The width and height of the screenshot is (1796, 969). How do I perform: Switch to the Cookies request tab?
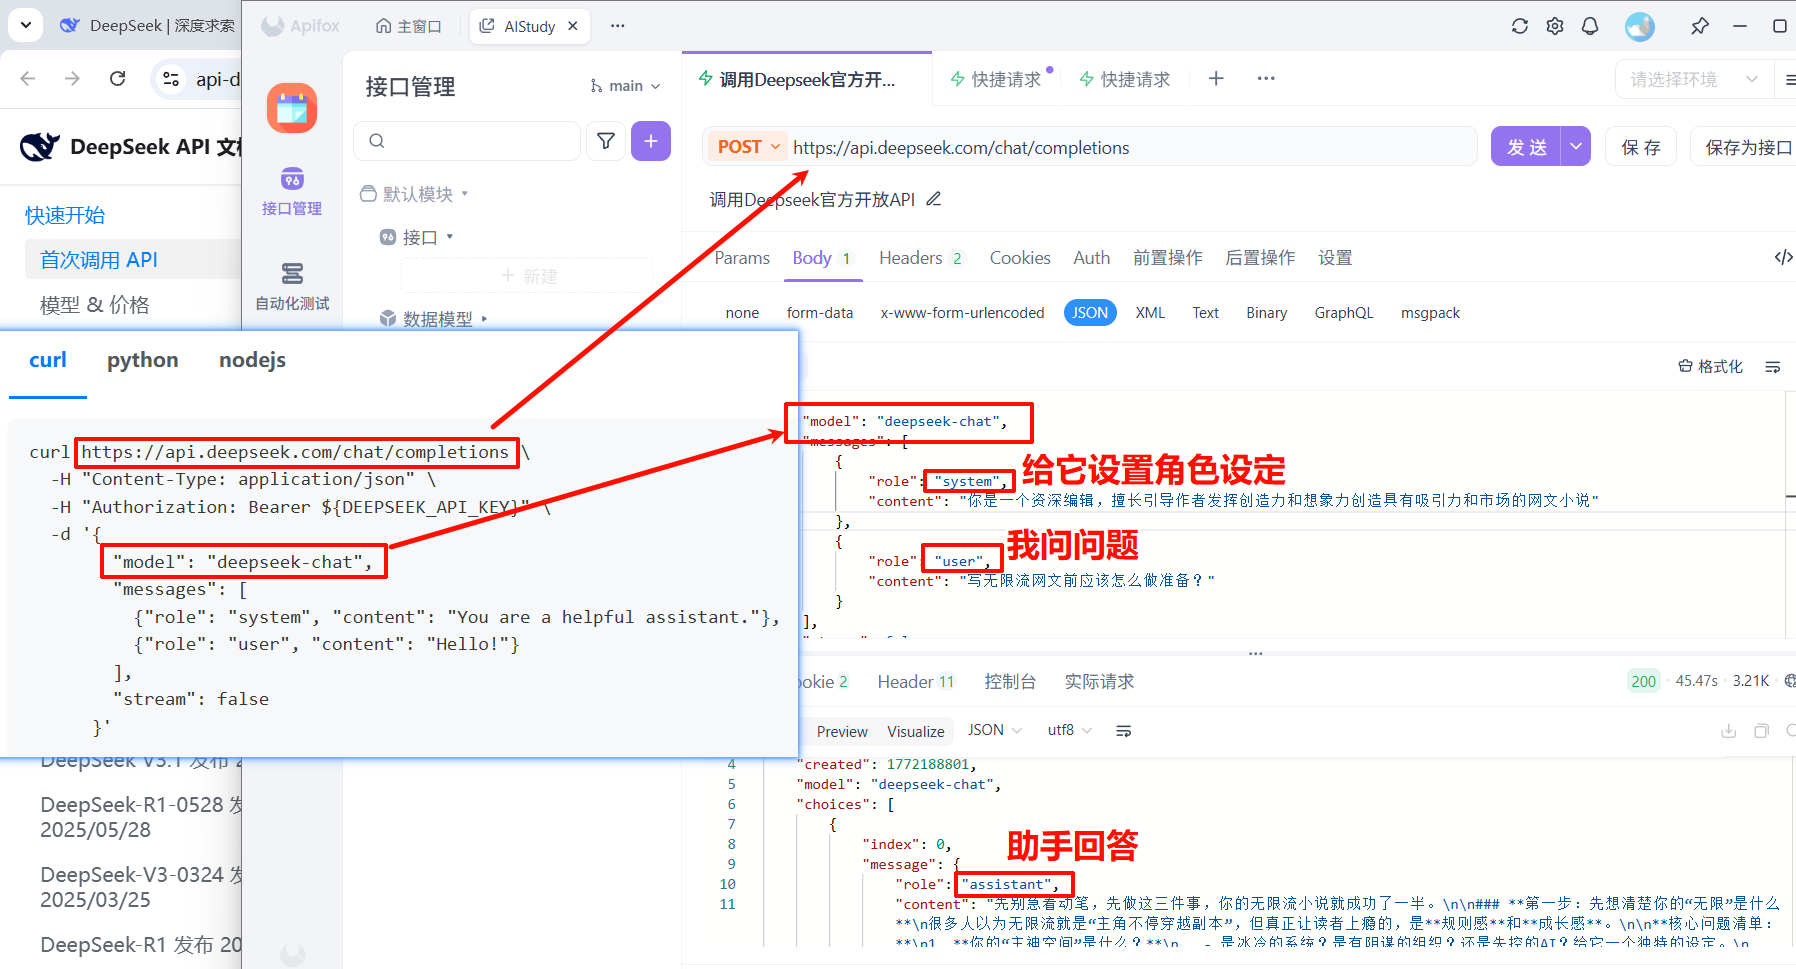point(1020,258)
